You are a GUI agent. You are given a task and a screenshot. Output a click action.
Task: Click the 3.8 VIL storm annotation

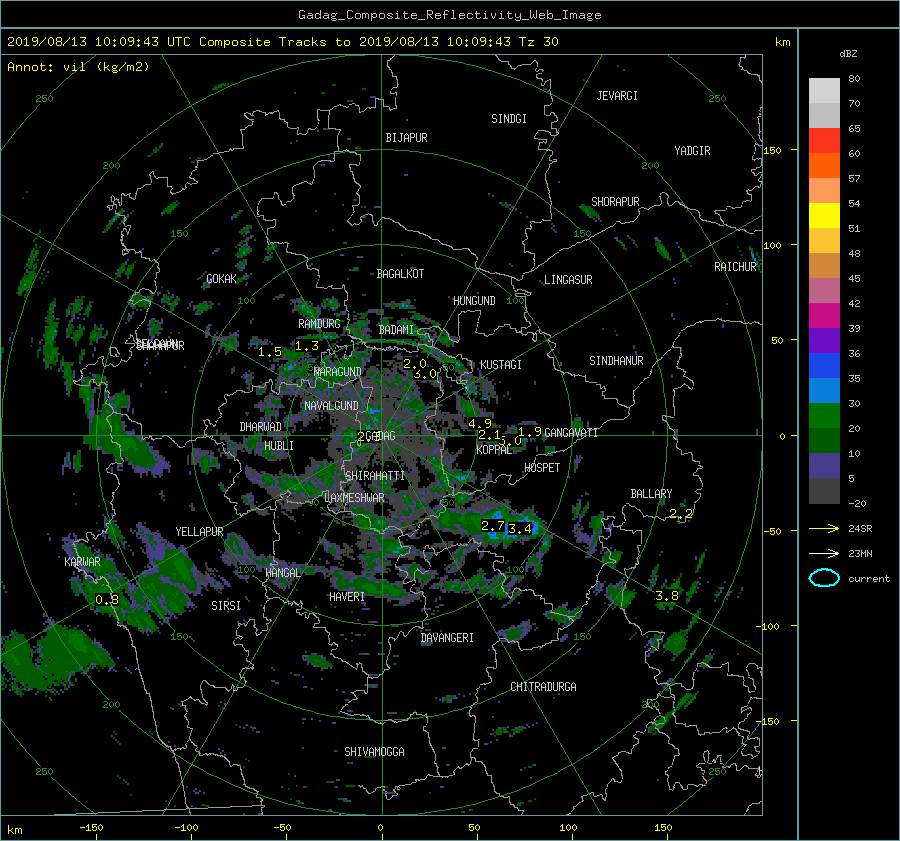[x=666, y=596]
